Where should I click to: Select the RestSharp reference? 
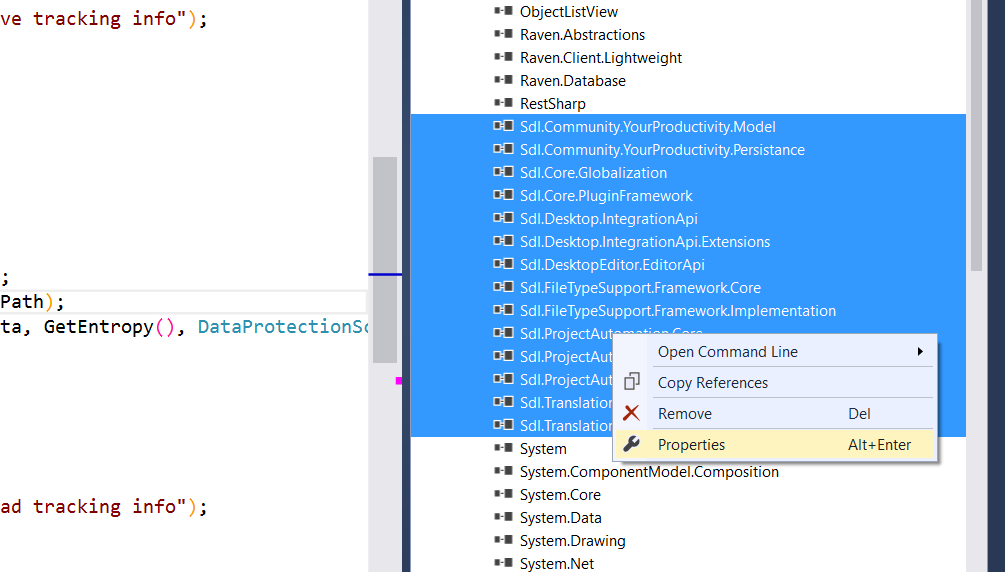[x=552, y=104]
